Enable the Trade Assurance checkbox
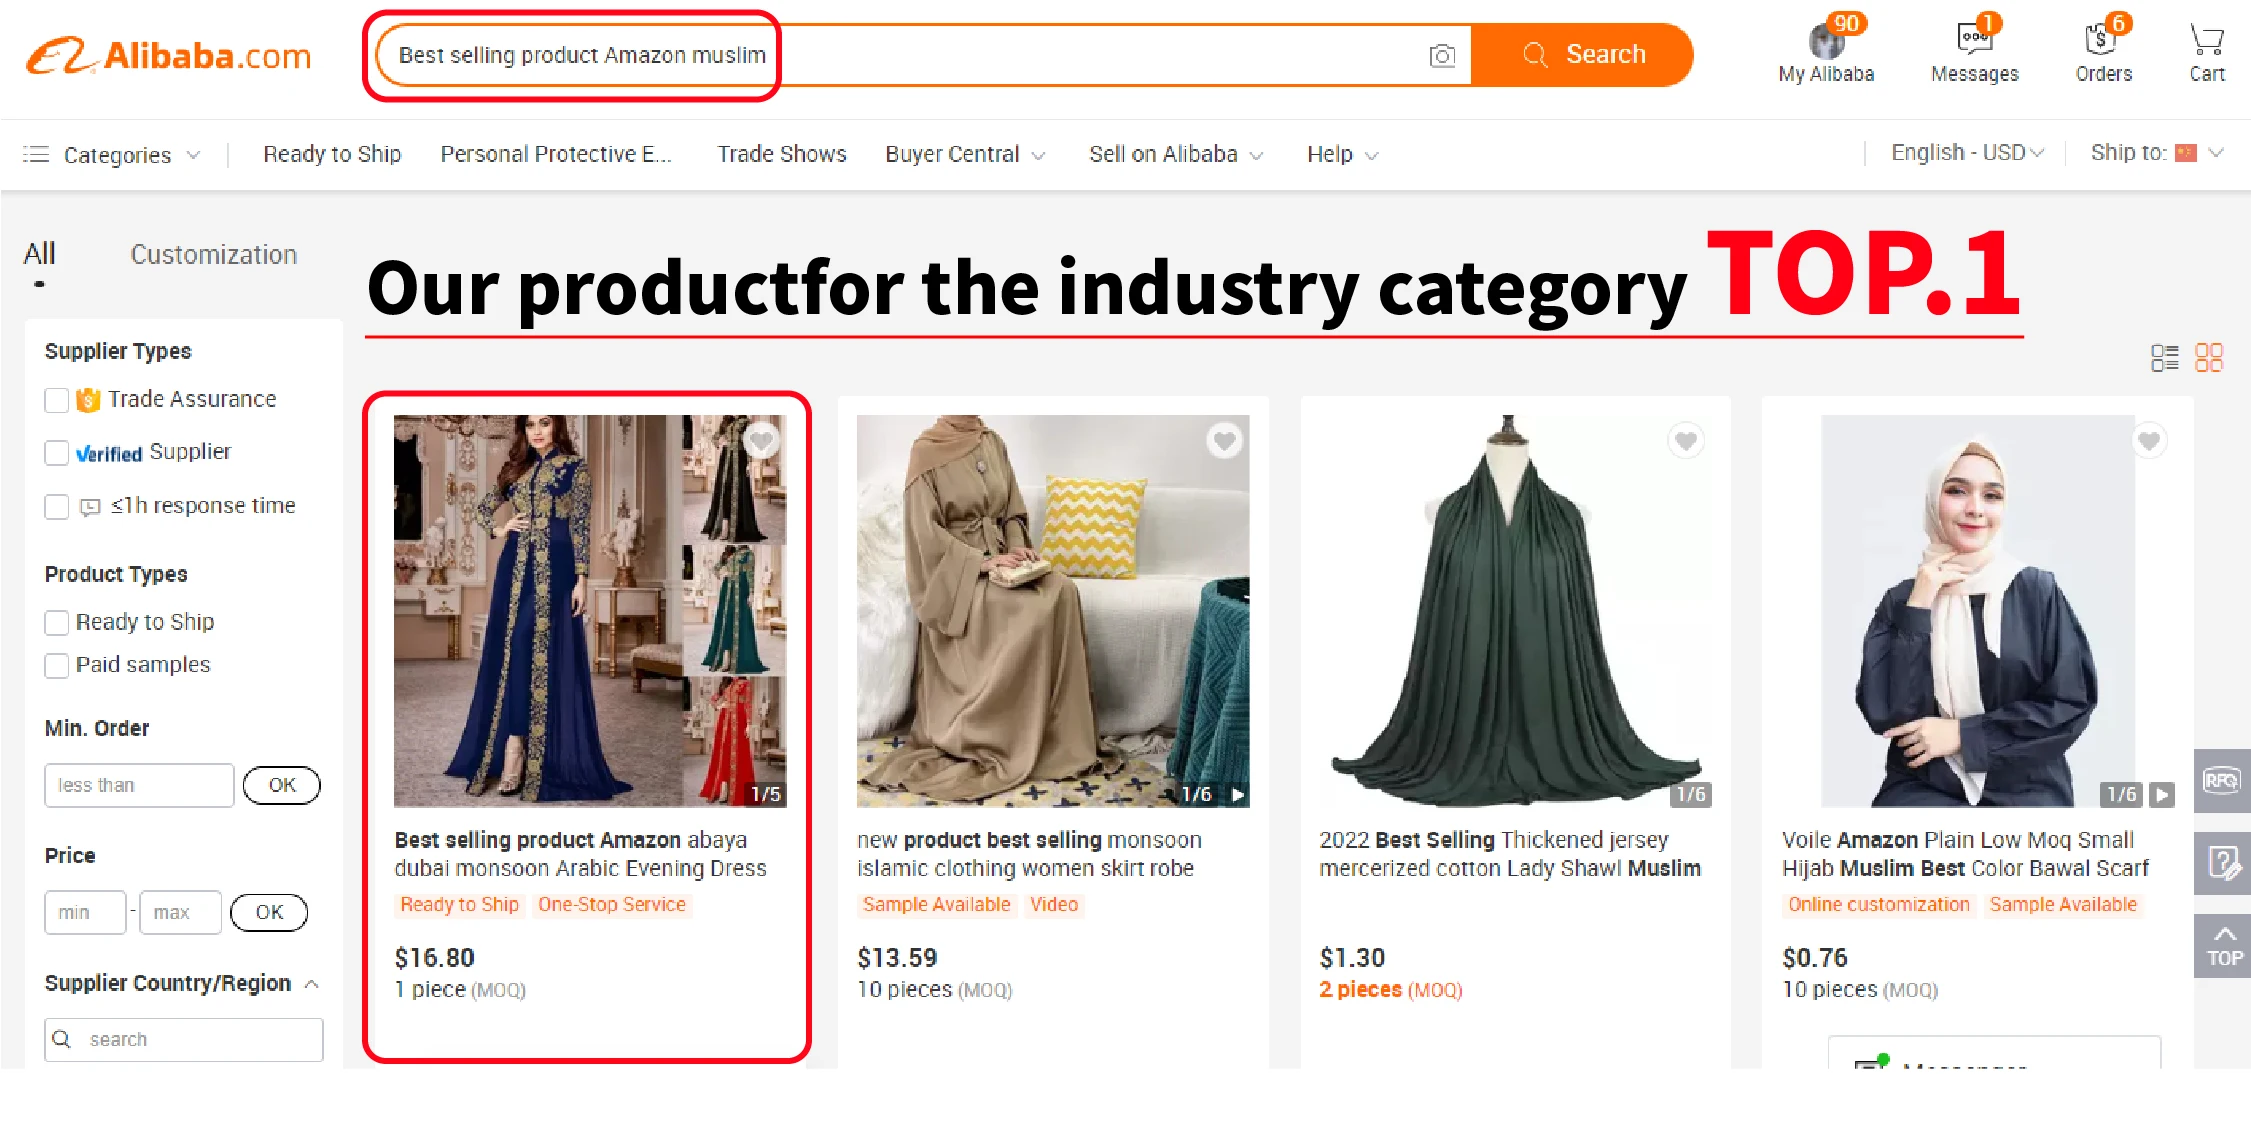The width and height of the screenshot is (2251, 1121). 57,400
